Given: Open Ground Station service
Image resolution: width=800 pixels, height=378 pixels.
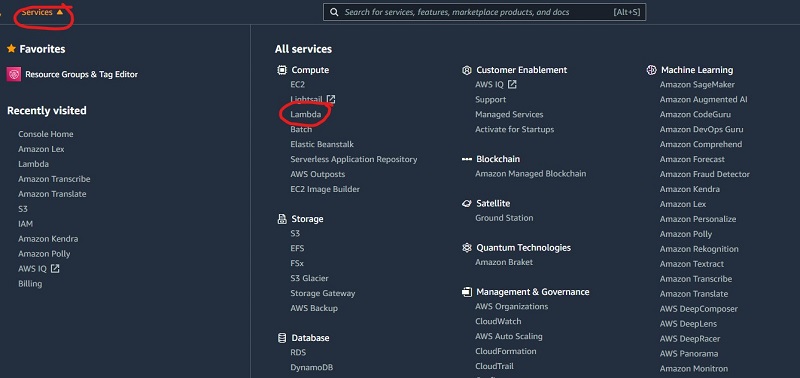Looking at the screenshot, I should coord(504,218).
